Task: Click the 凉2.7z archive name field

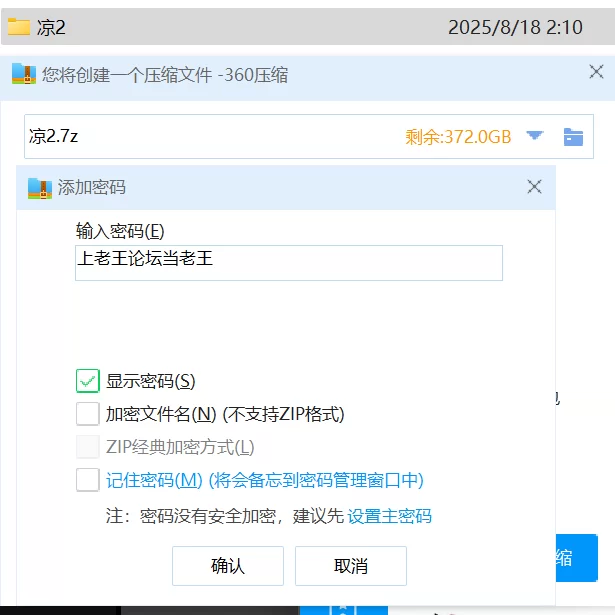Action: [212, 136]
